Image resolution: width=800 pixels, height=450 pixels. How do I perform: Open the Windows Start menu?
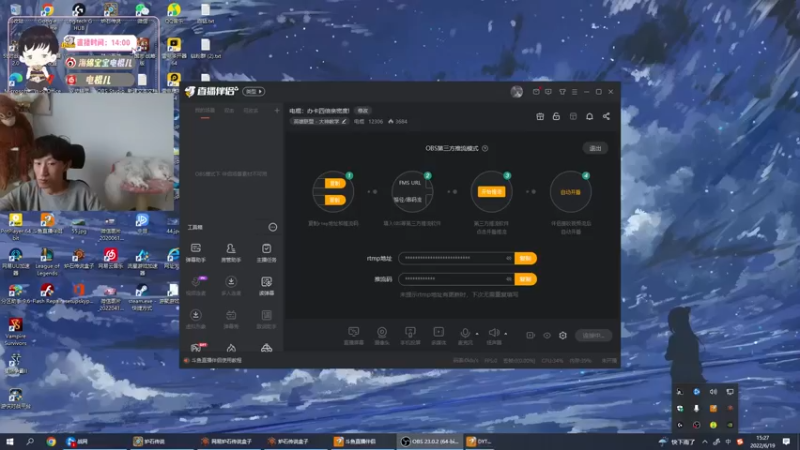(10, 441)
